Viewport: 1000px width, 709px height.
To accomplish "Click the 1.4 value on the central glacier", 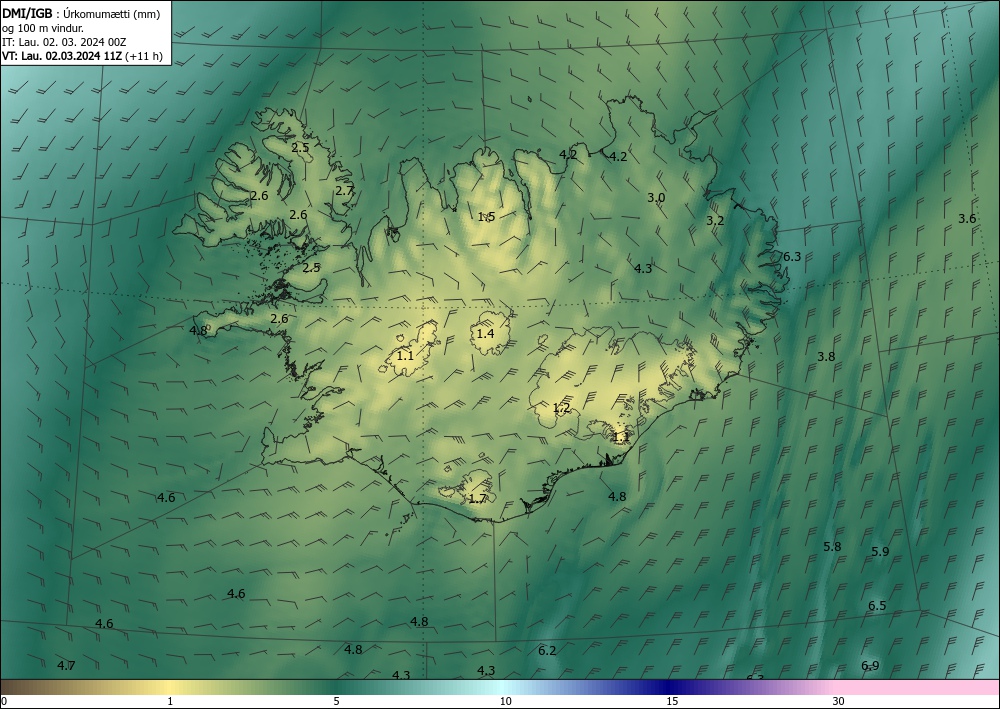I will 485,333.
